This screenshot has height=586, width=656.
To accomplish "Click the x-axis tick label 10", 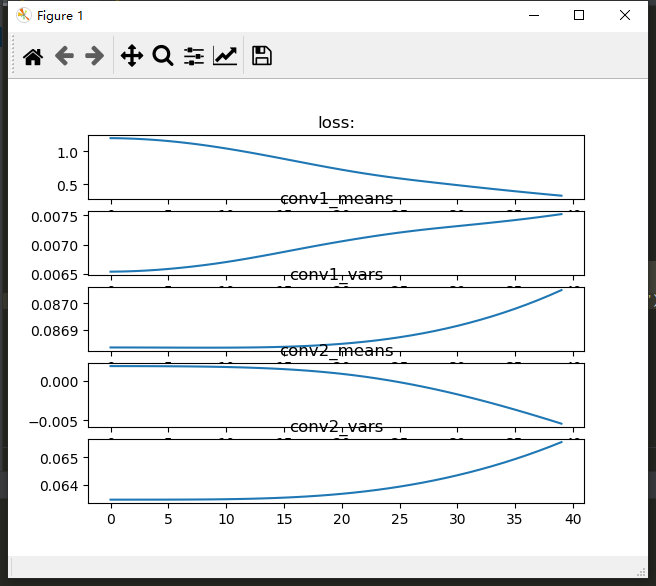I will [x=226, y=519].
